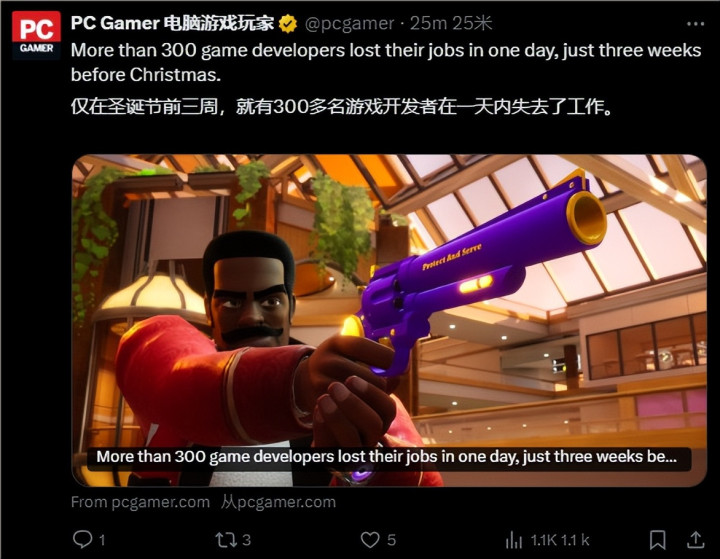Follow the From pcgamer.com source link
The width and height of the screenshot is (720, 559).
[x=141, y=502]
